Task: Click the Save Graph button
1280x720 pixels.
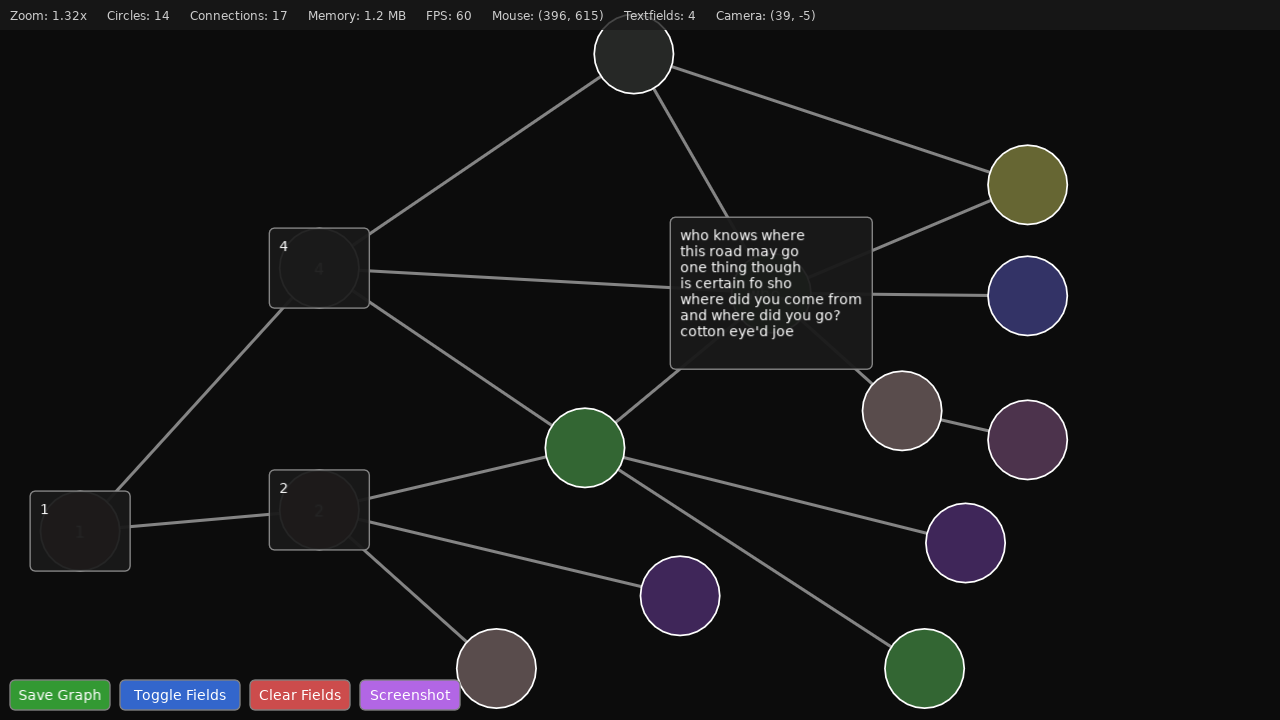Action: [60, 695]
